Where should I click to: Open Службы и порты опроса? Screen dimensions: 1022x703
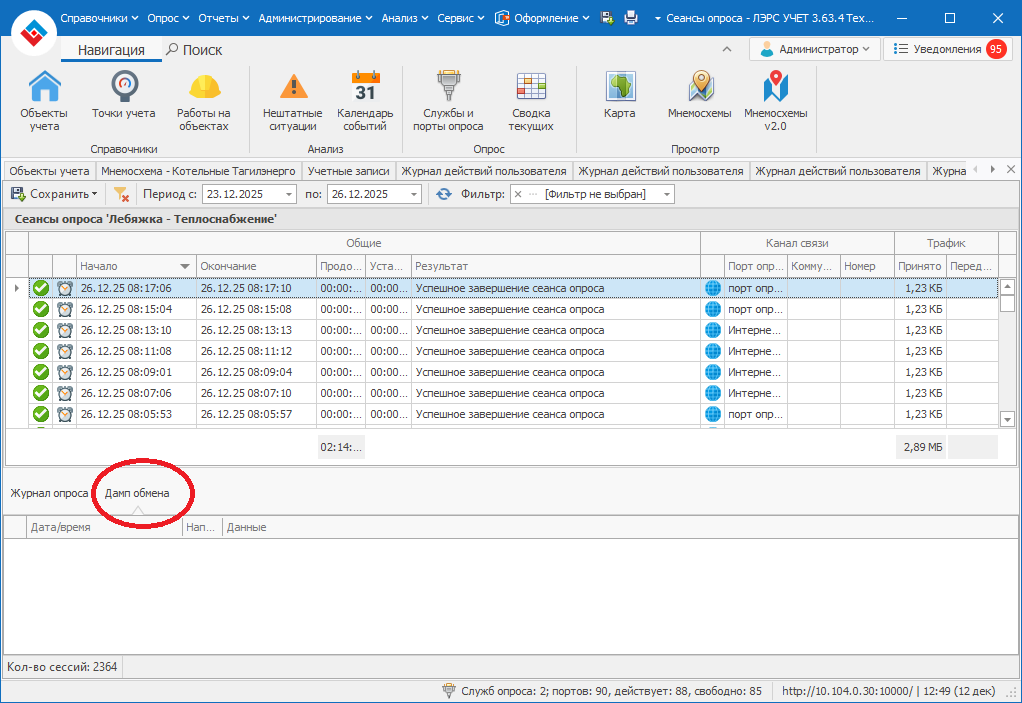pos(448,101)
